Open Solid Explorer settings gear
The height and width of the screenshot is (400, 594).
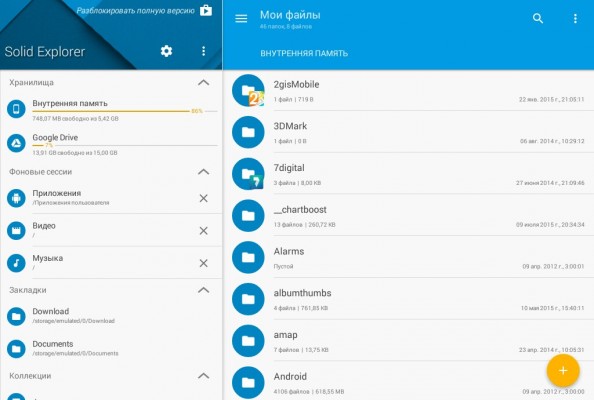pyautogui.click(x=166, y=51)
